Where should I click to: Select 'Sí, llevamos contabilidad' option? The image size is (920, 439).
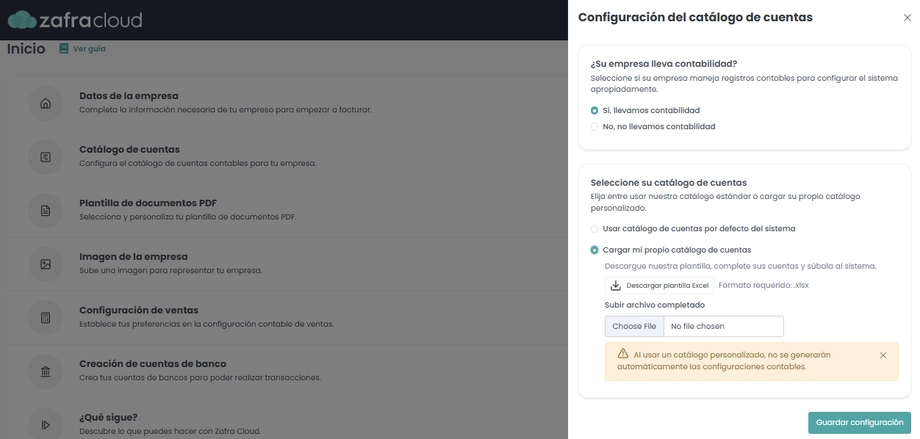(595, 110)
